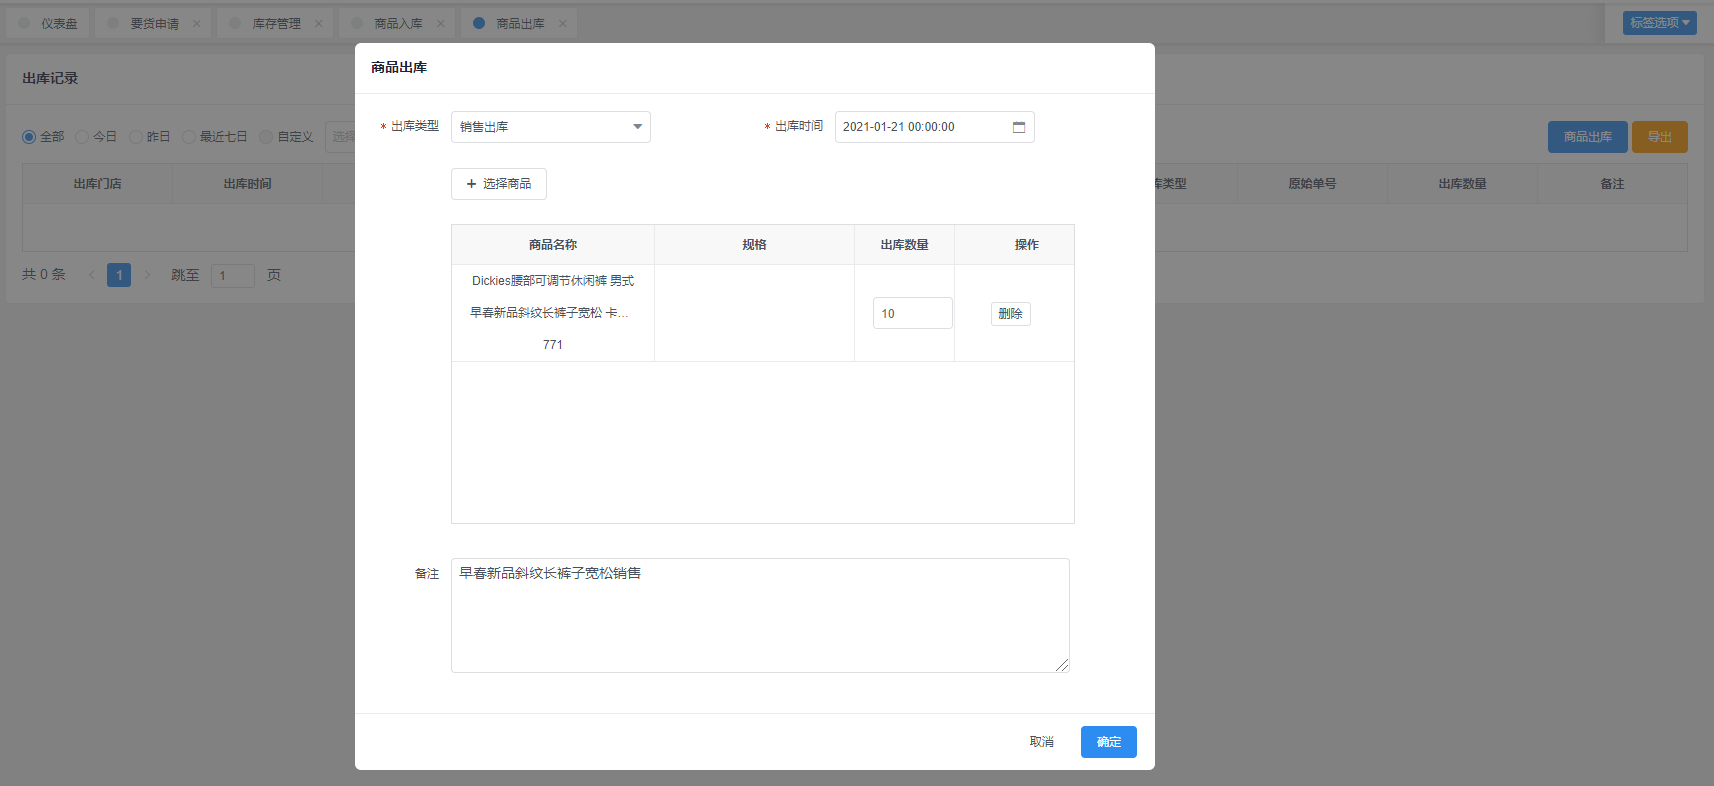Click the 出库时间 column header in background table
This screenshot has height=786, width=1714.
[248, 184]
